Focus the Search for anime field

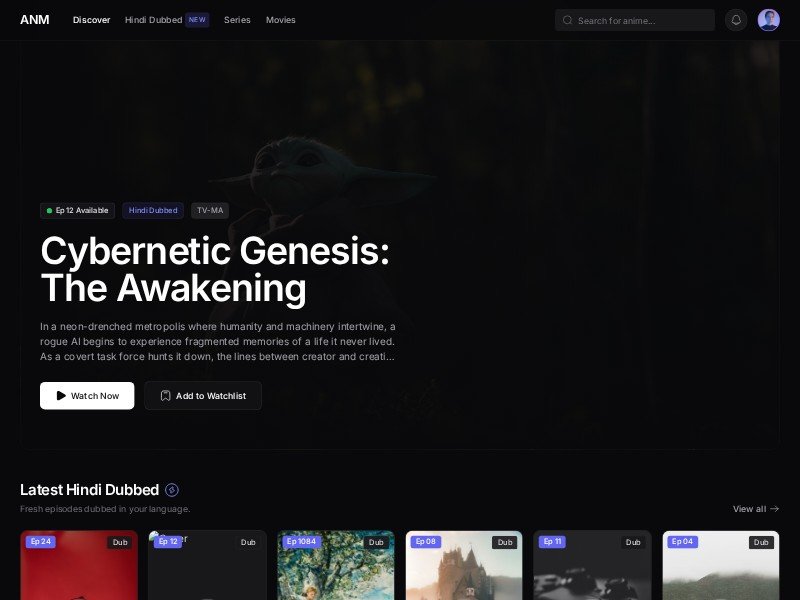click(635, 20)
